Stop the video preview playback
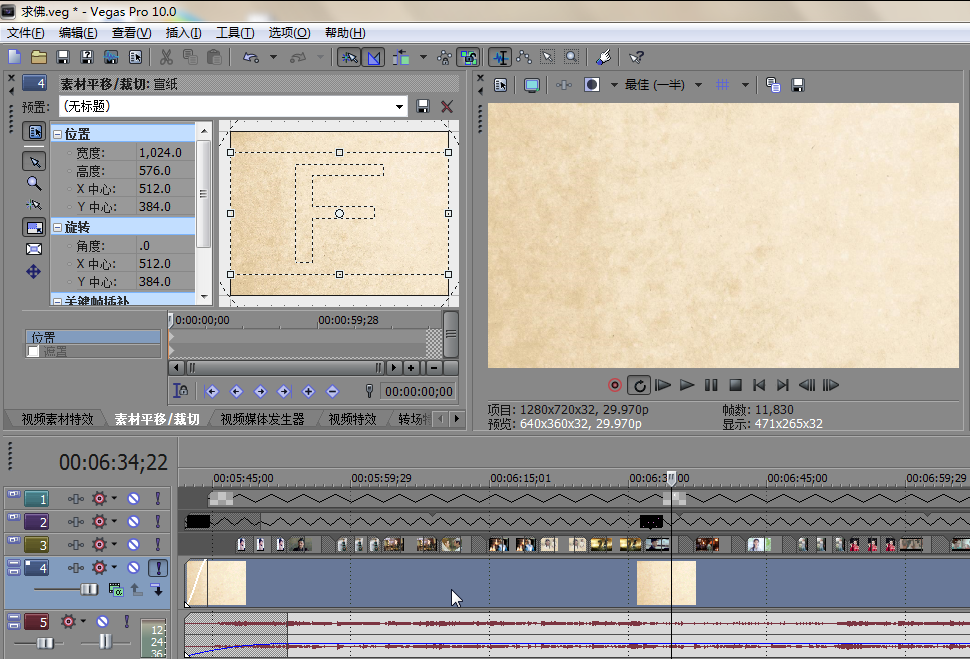 pyautogui.click(x=735, y=385)
